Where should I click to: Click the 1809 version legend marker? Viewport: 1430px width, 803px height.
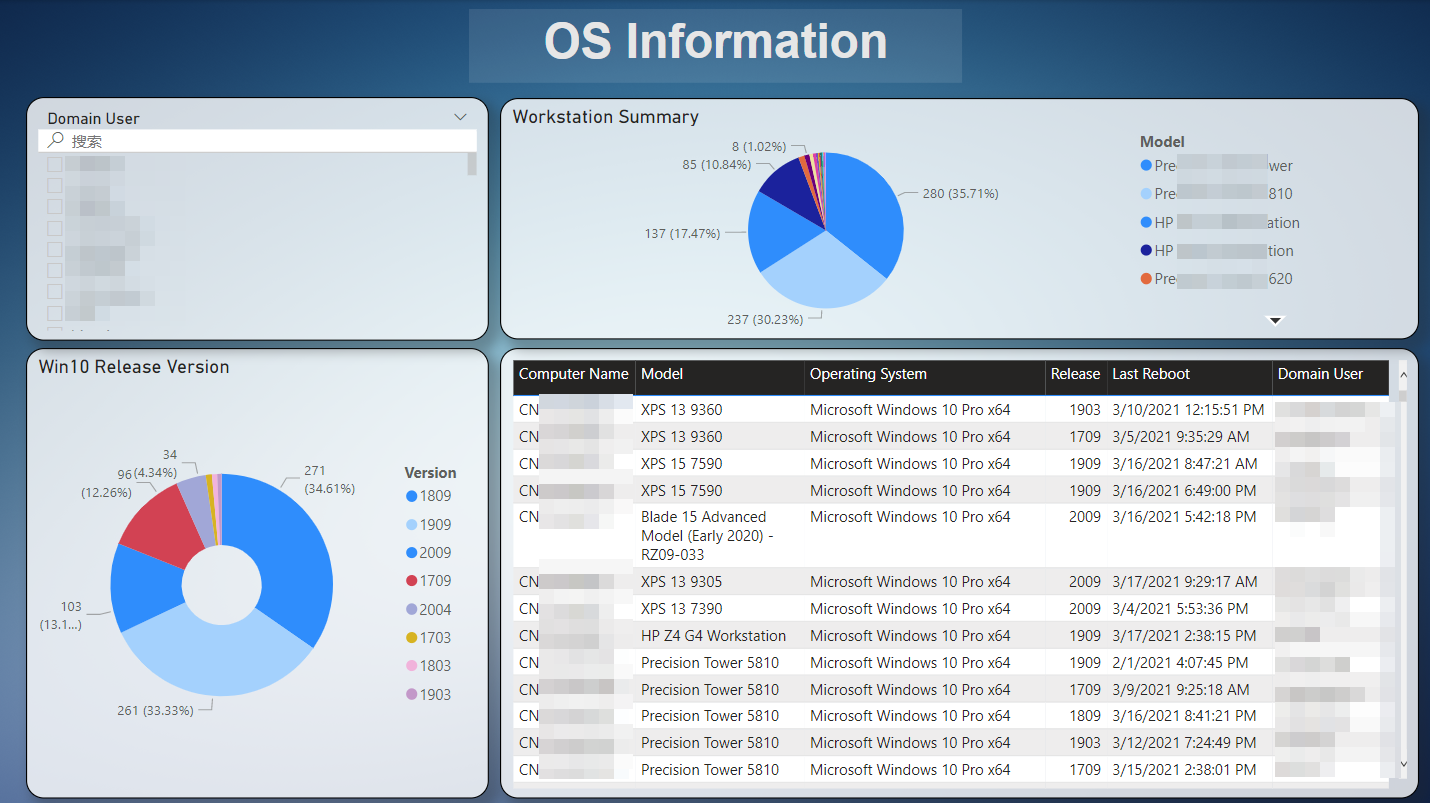(x=412, y=496)
